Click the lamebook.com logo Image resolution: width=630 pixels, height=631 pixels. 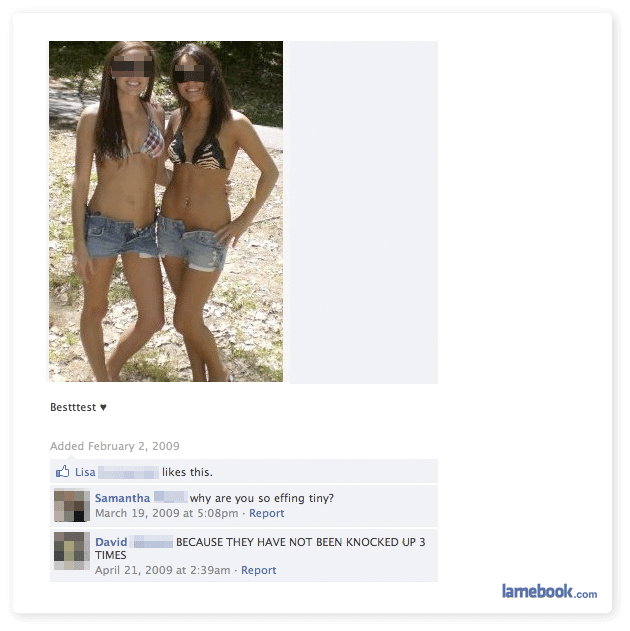coord(549,592)
